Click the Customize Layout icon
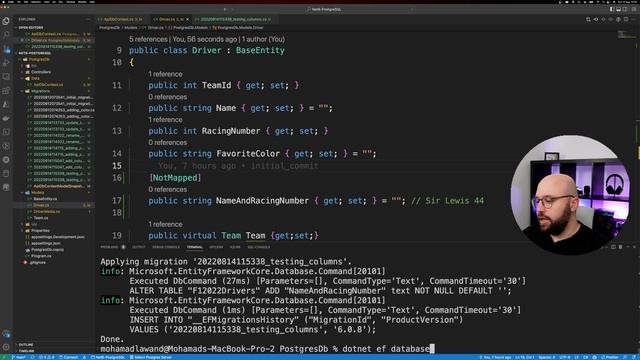640x360 pixels. (x=633, y=9)
